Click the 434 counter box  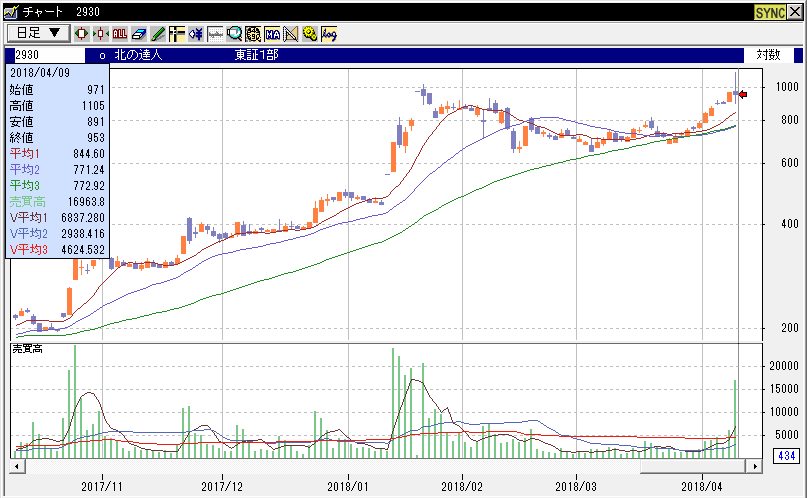(x=784, y=456)
